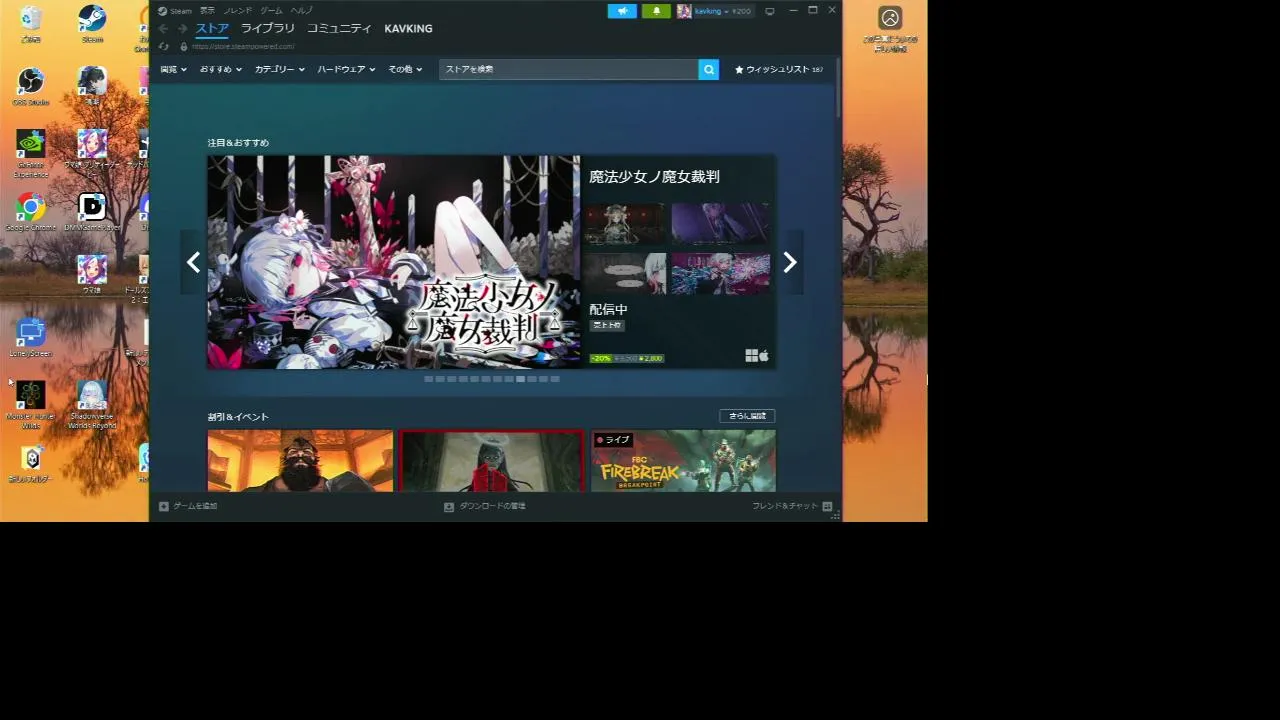This screenshot has width=1280, height=720.
Task: Click the page reload icon
Action: (164, 47)
